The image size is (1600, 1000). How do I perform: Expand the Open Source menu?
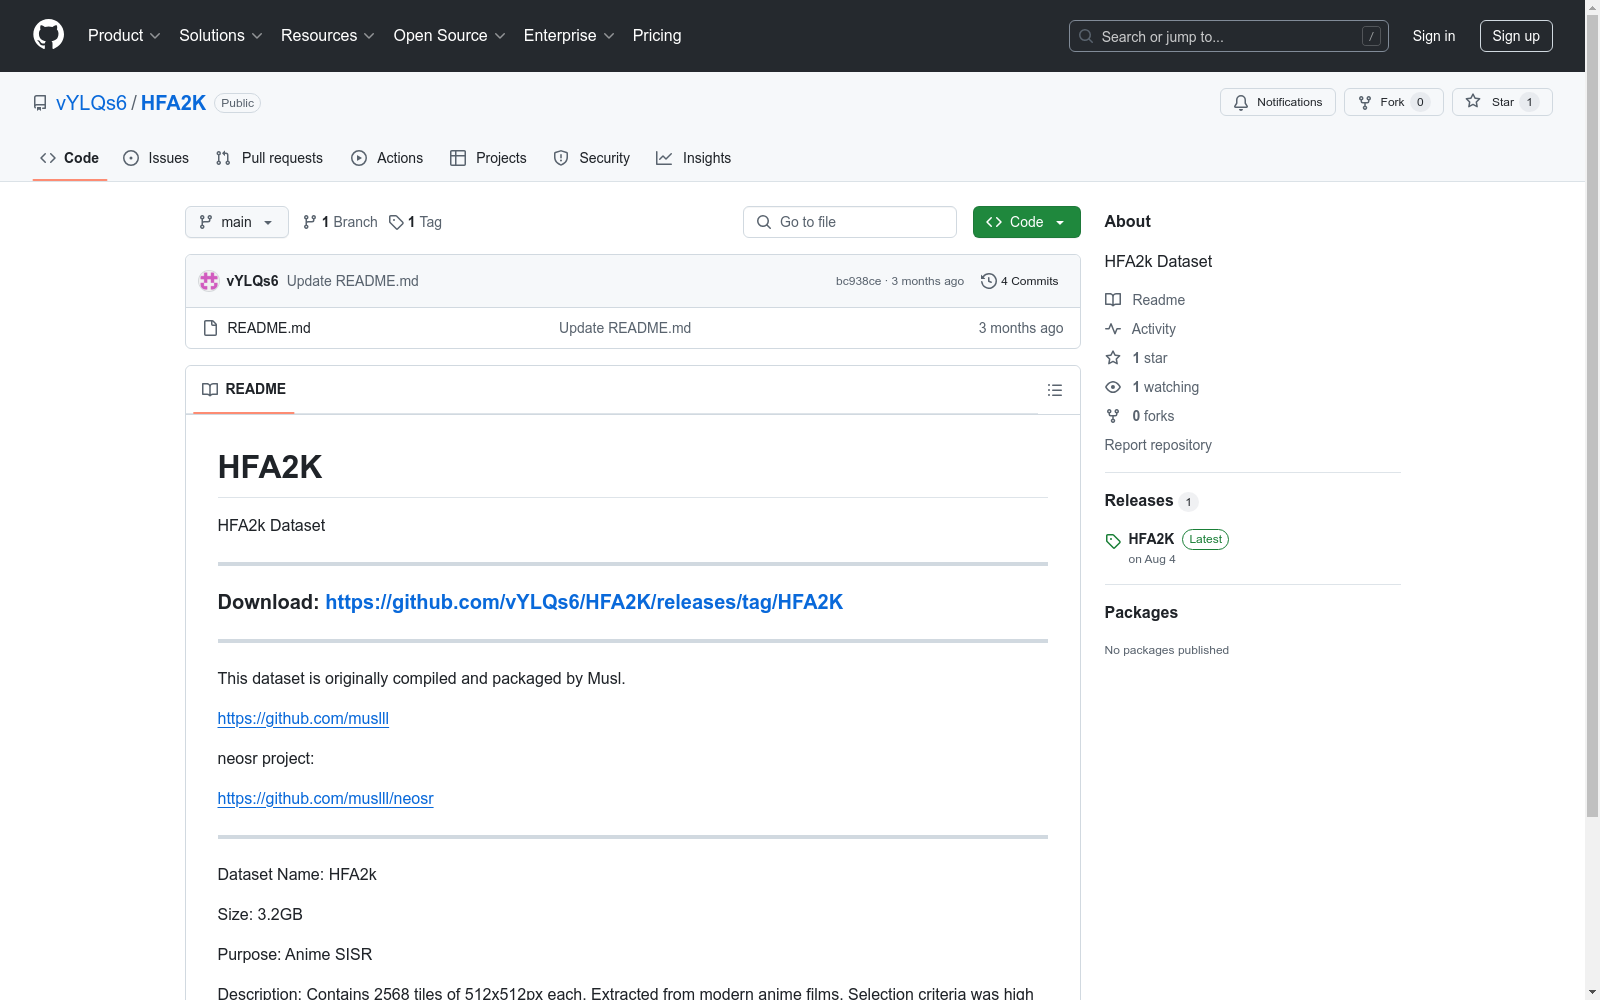[450, 36]
